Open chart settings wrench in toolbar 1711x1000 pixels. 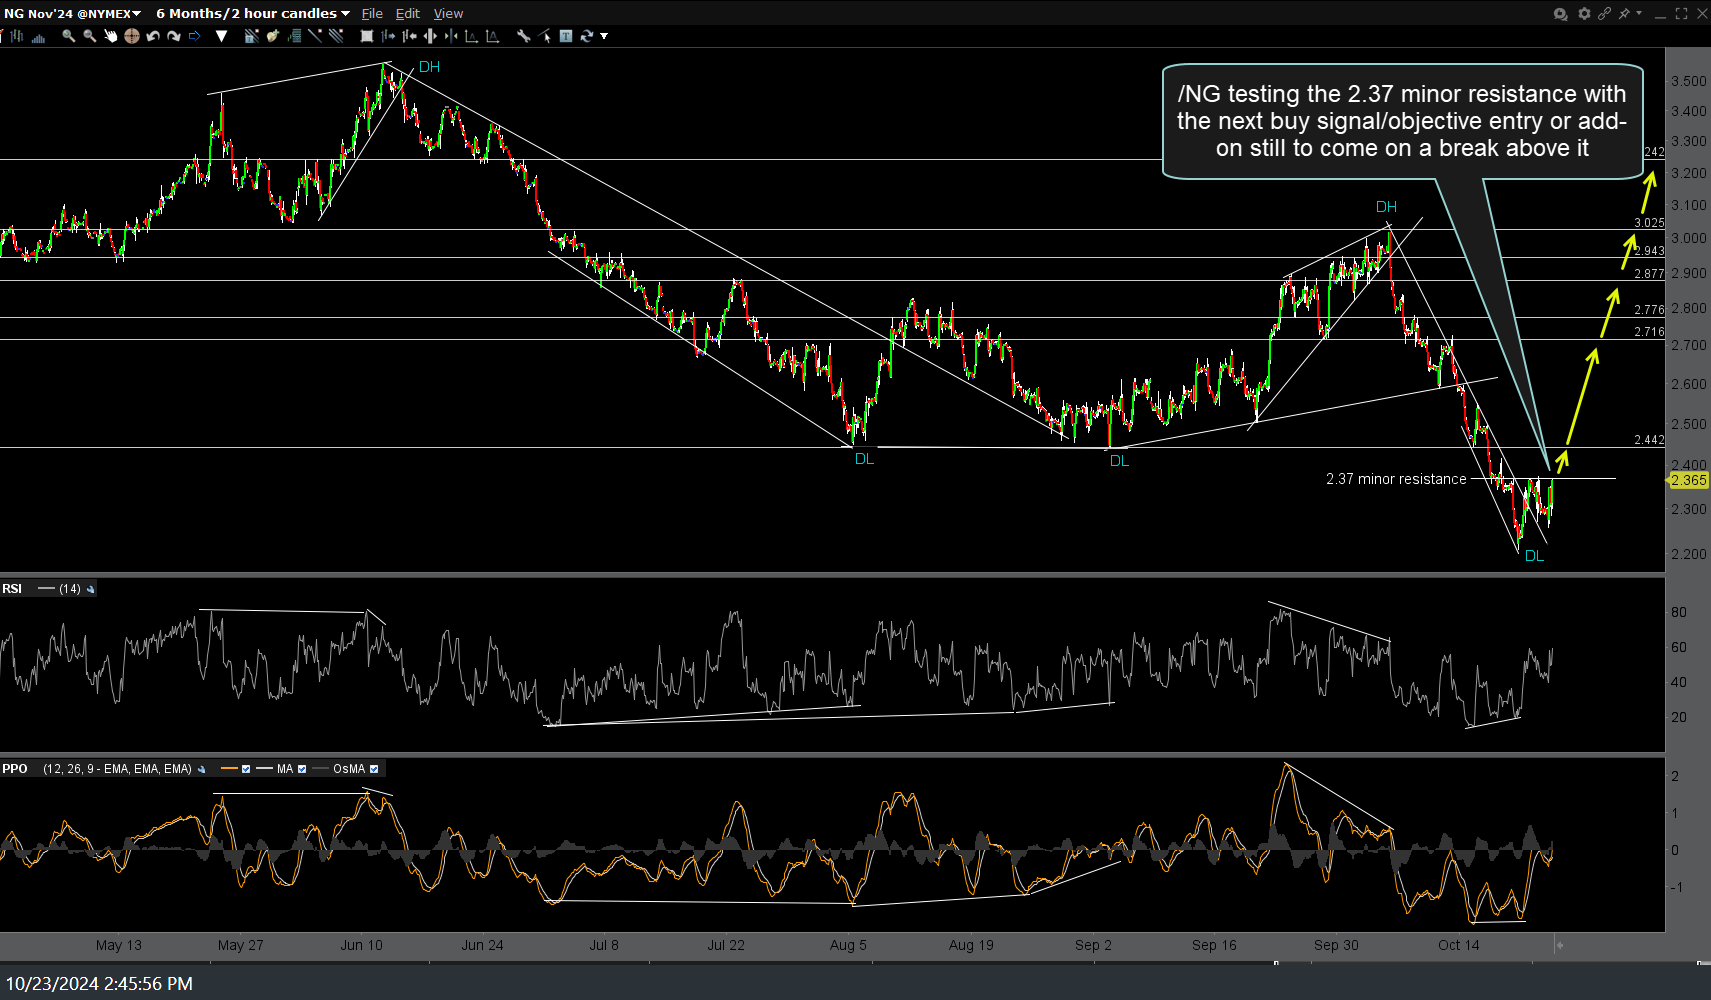[523, 36]
